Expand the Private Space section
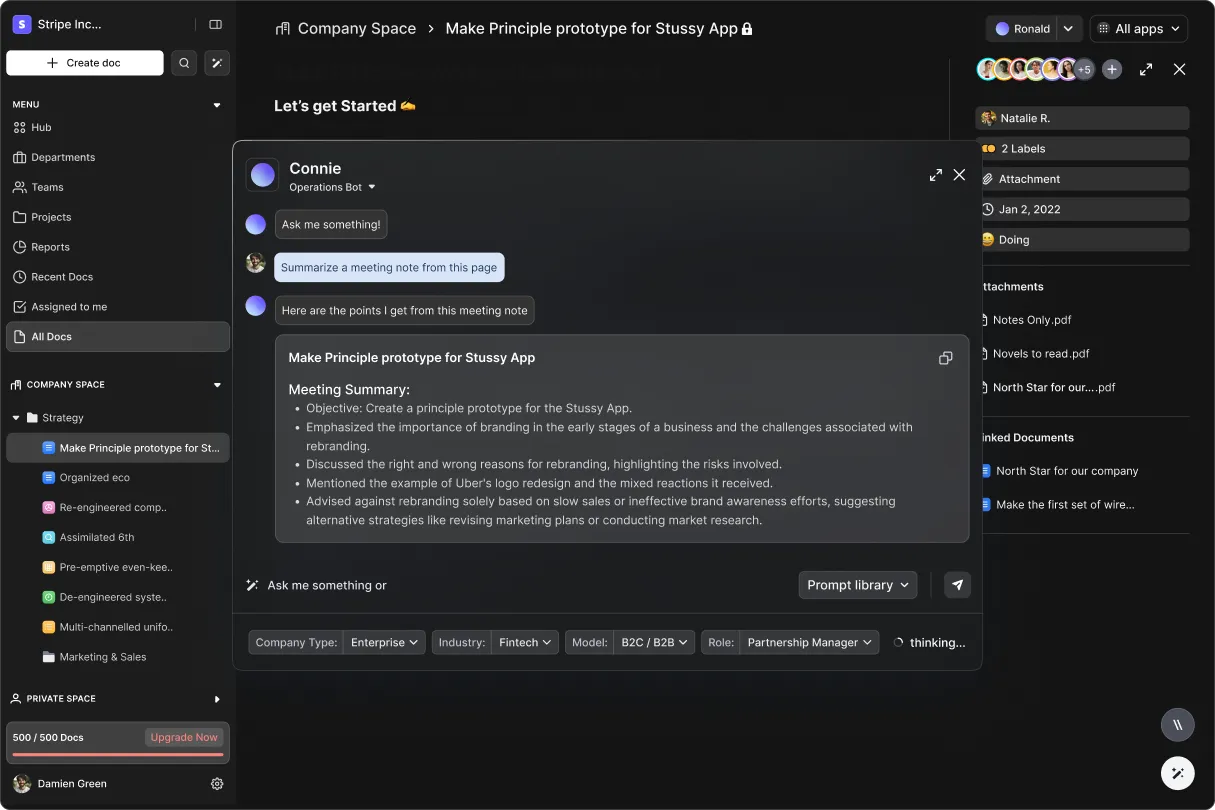Viewport: 1215px width, 810px height. (x=217, y=699)
